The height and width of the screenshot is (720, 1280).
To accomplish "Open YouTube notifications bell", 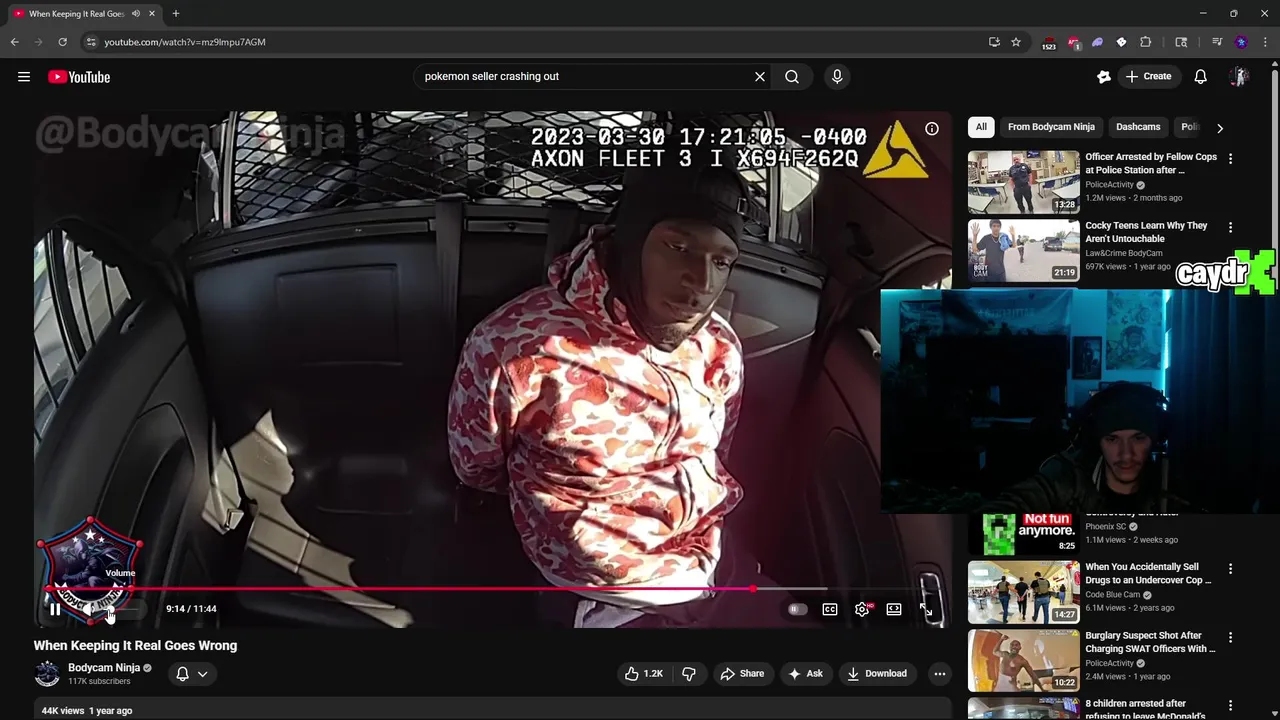I will (1201, 76).
